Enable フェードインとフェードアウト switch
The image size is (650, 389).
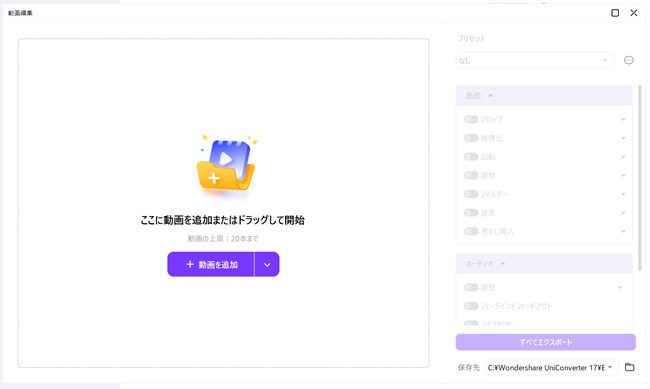471,306
